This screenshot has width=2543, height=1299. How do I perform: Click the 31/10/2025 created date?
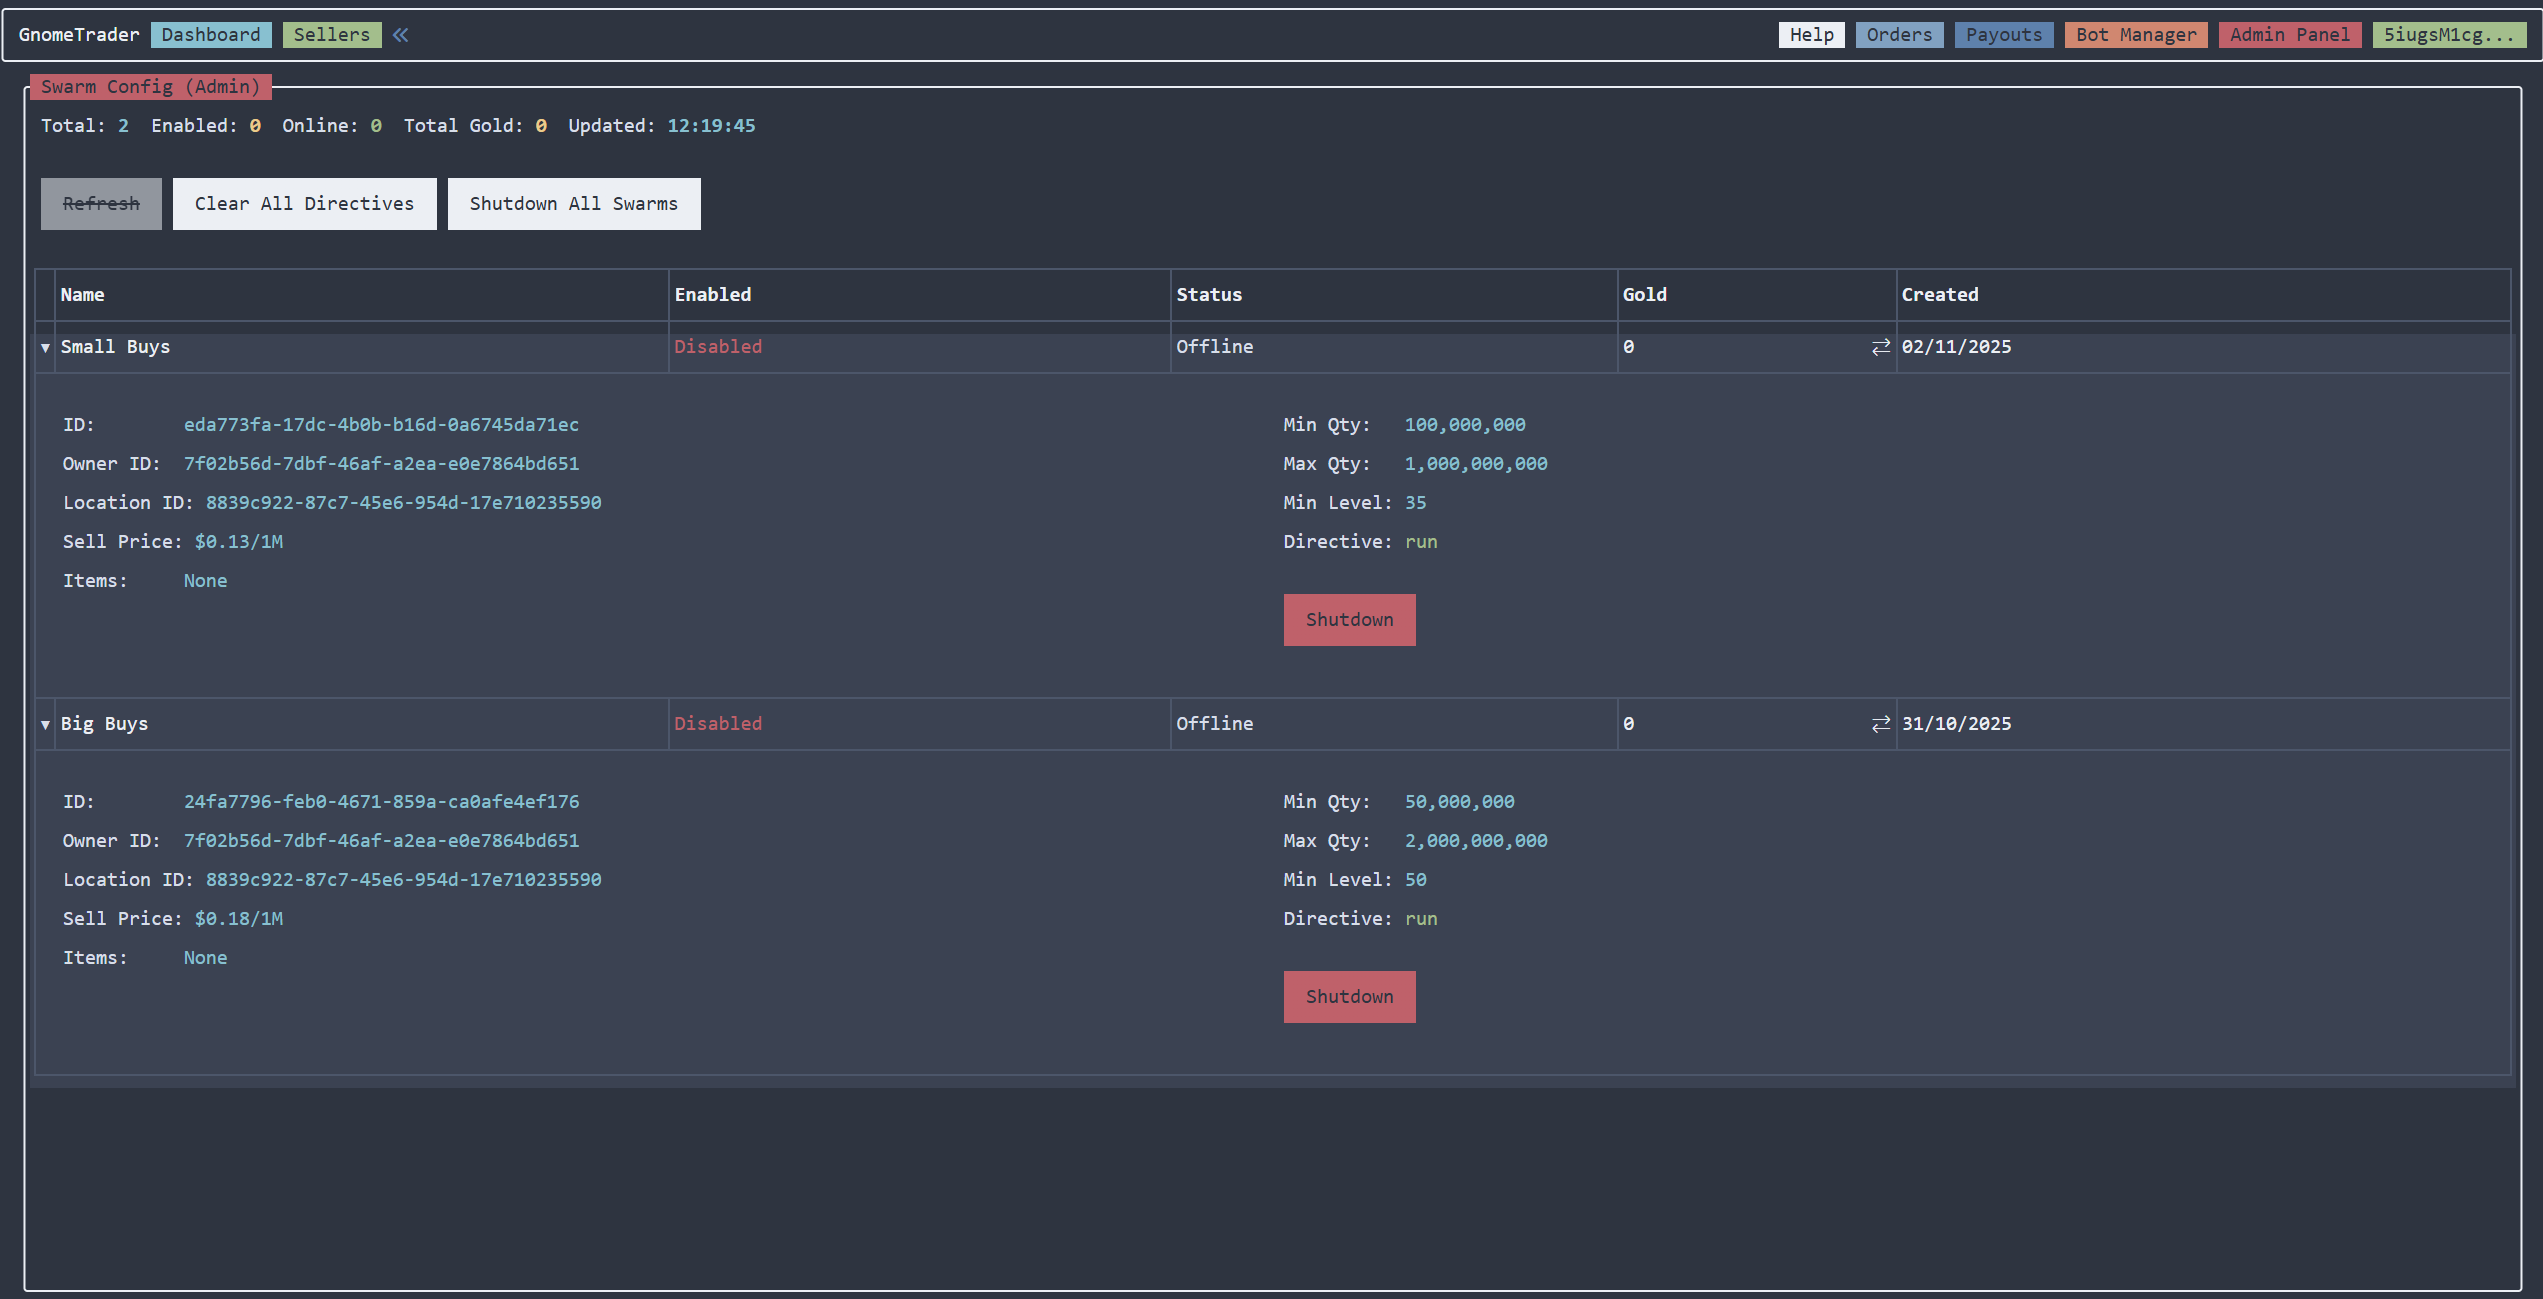click(x=1956, y=724)
